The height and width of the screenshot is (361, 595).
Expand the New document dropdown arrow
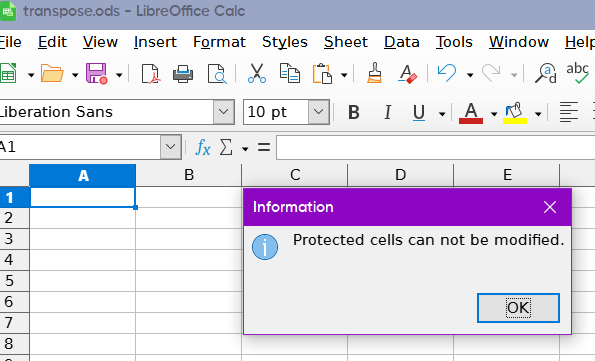pyautogui.click(x=31, y=75)
